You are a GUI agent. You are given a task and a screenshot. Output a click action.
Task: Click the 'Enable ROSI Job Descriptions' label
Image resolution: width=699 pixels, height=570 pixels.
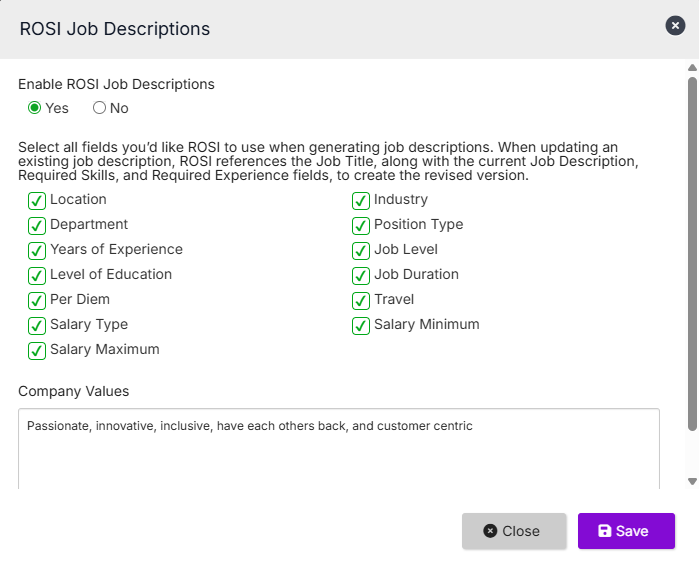click(x=116, y=84)
